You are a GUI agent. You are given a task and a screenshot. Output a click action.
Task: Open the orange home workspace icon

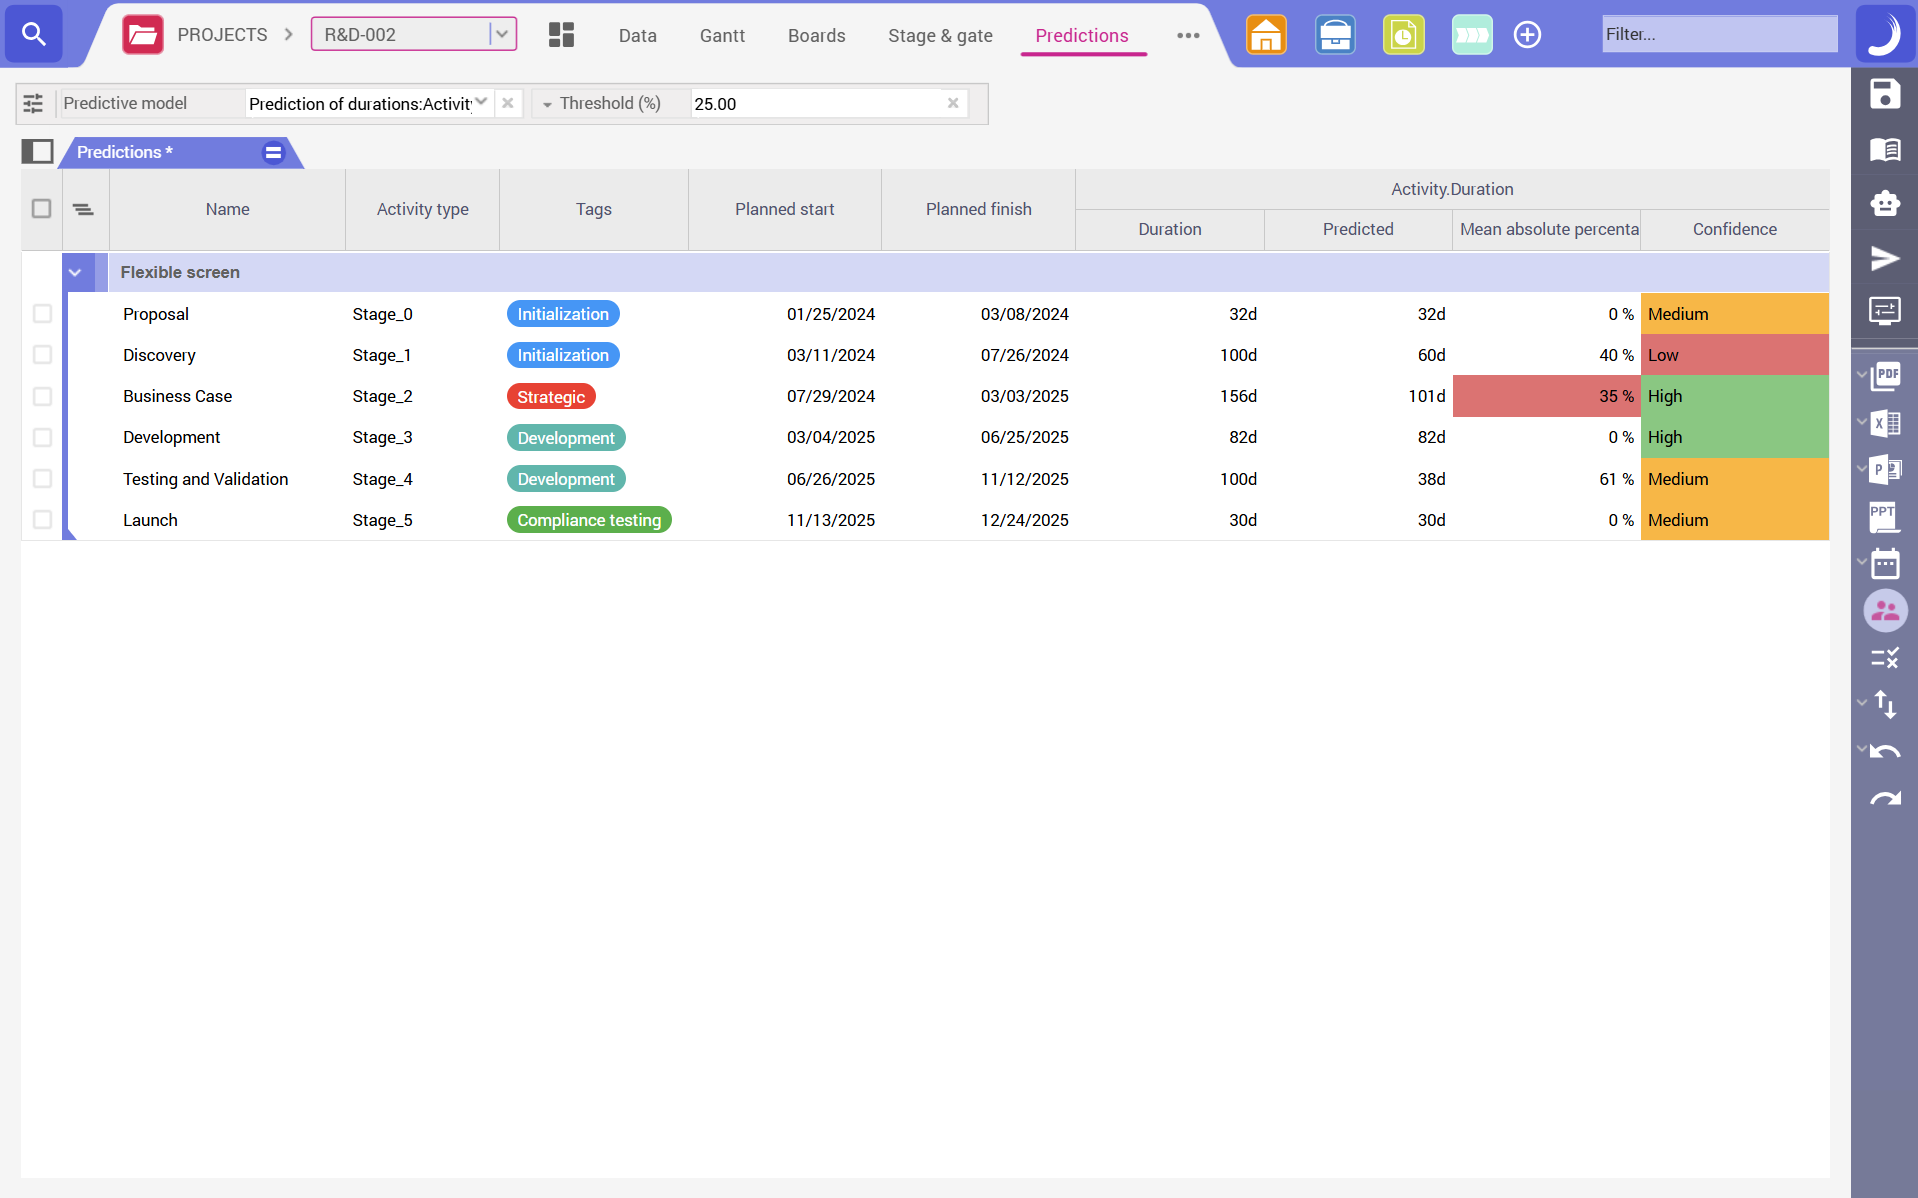click(x=1266, y=35)
